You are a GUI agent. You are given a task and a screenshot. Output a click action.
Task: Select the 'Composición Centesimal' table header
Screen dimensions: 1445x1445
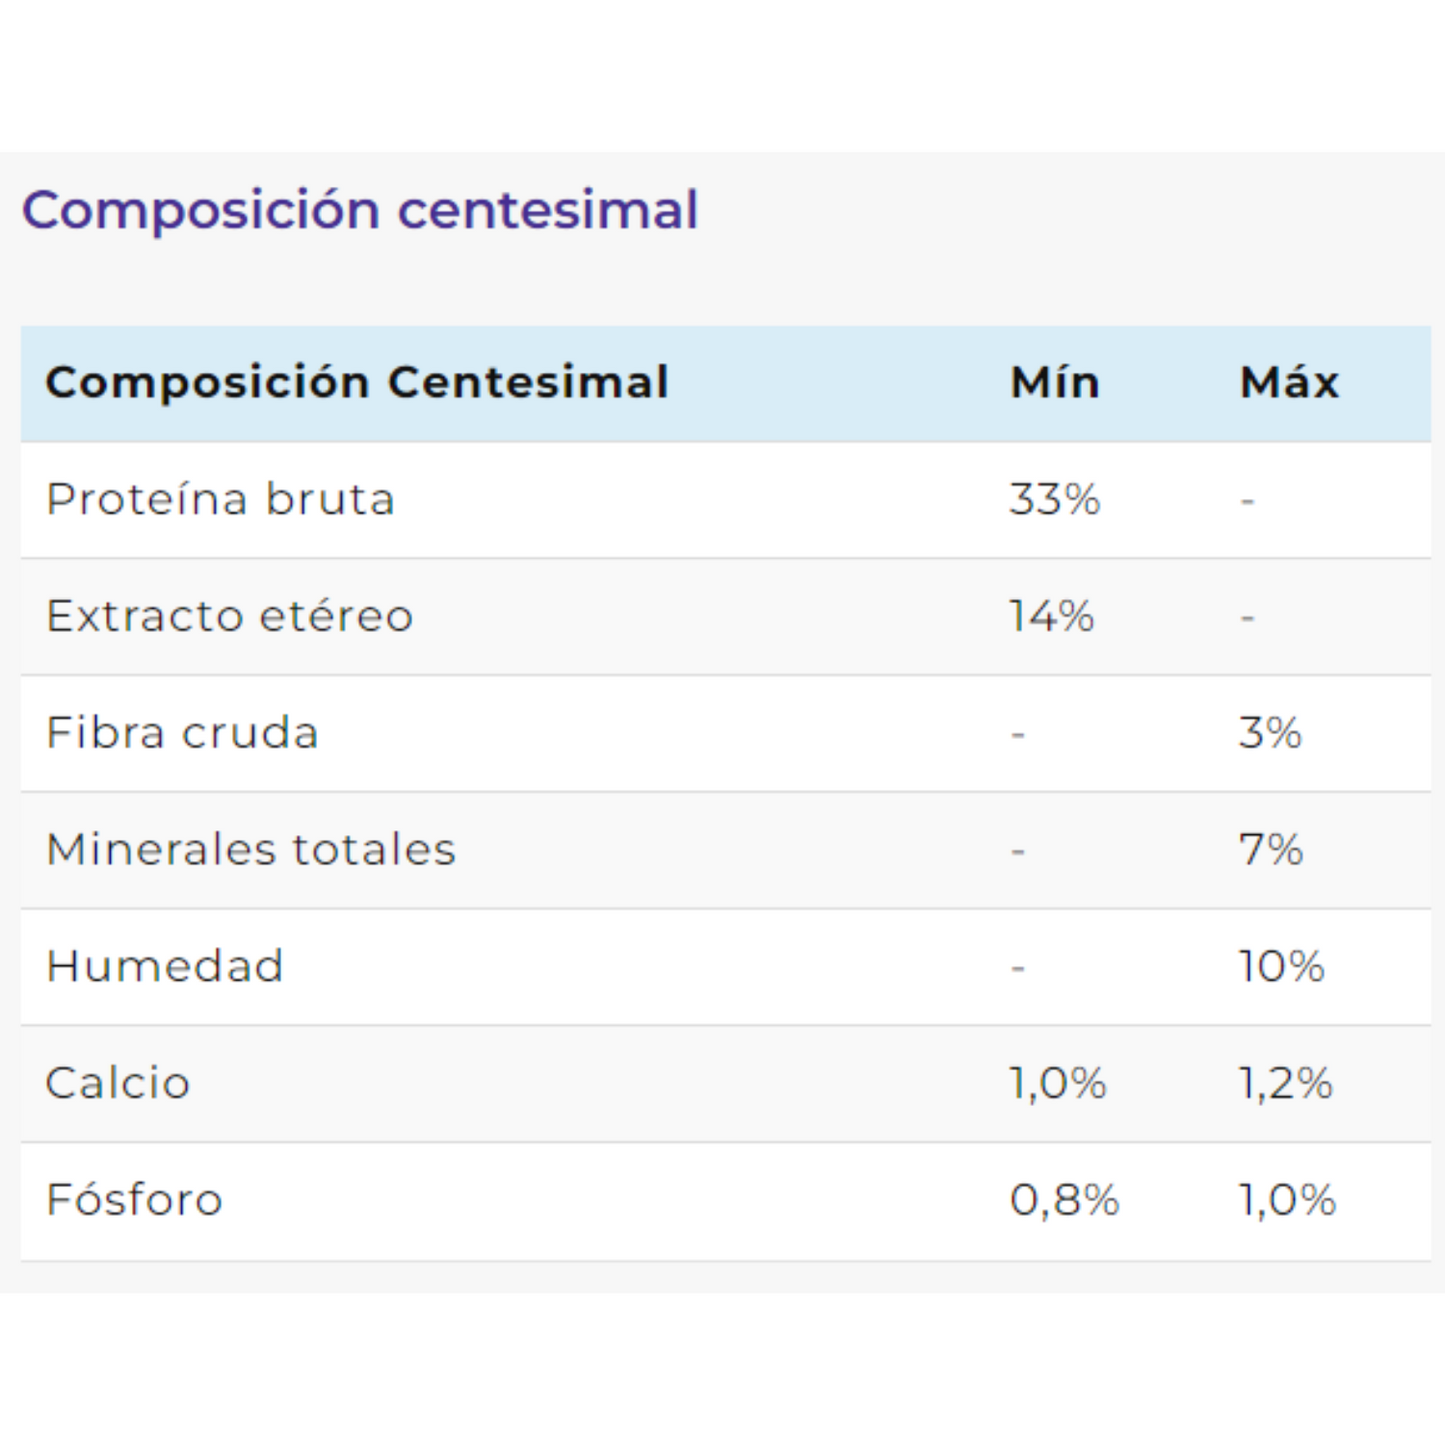click(357, 382)
